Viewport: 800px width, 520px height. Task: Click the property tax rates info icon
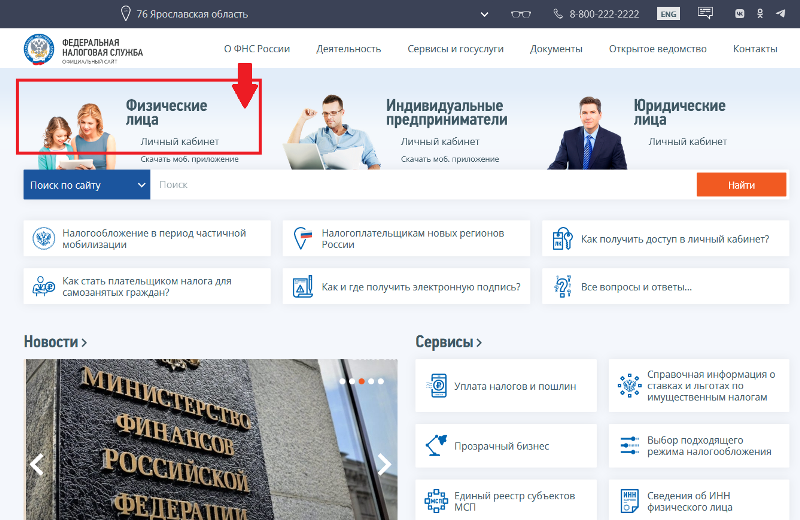[630, 385]
